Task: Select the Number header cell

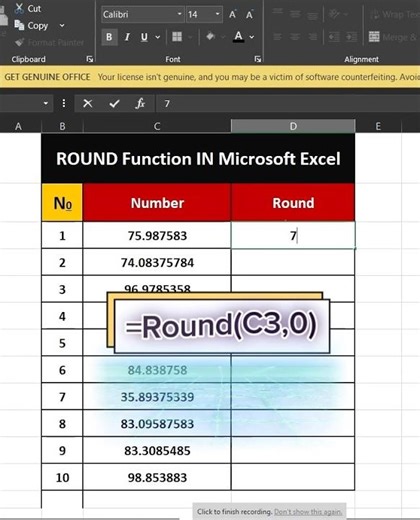Action: [x=157, y=203]
